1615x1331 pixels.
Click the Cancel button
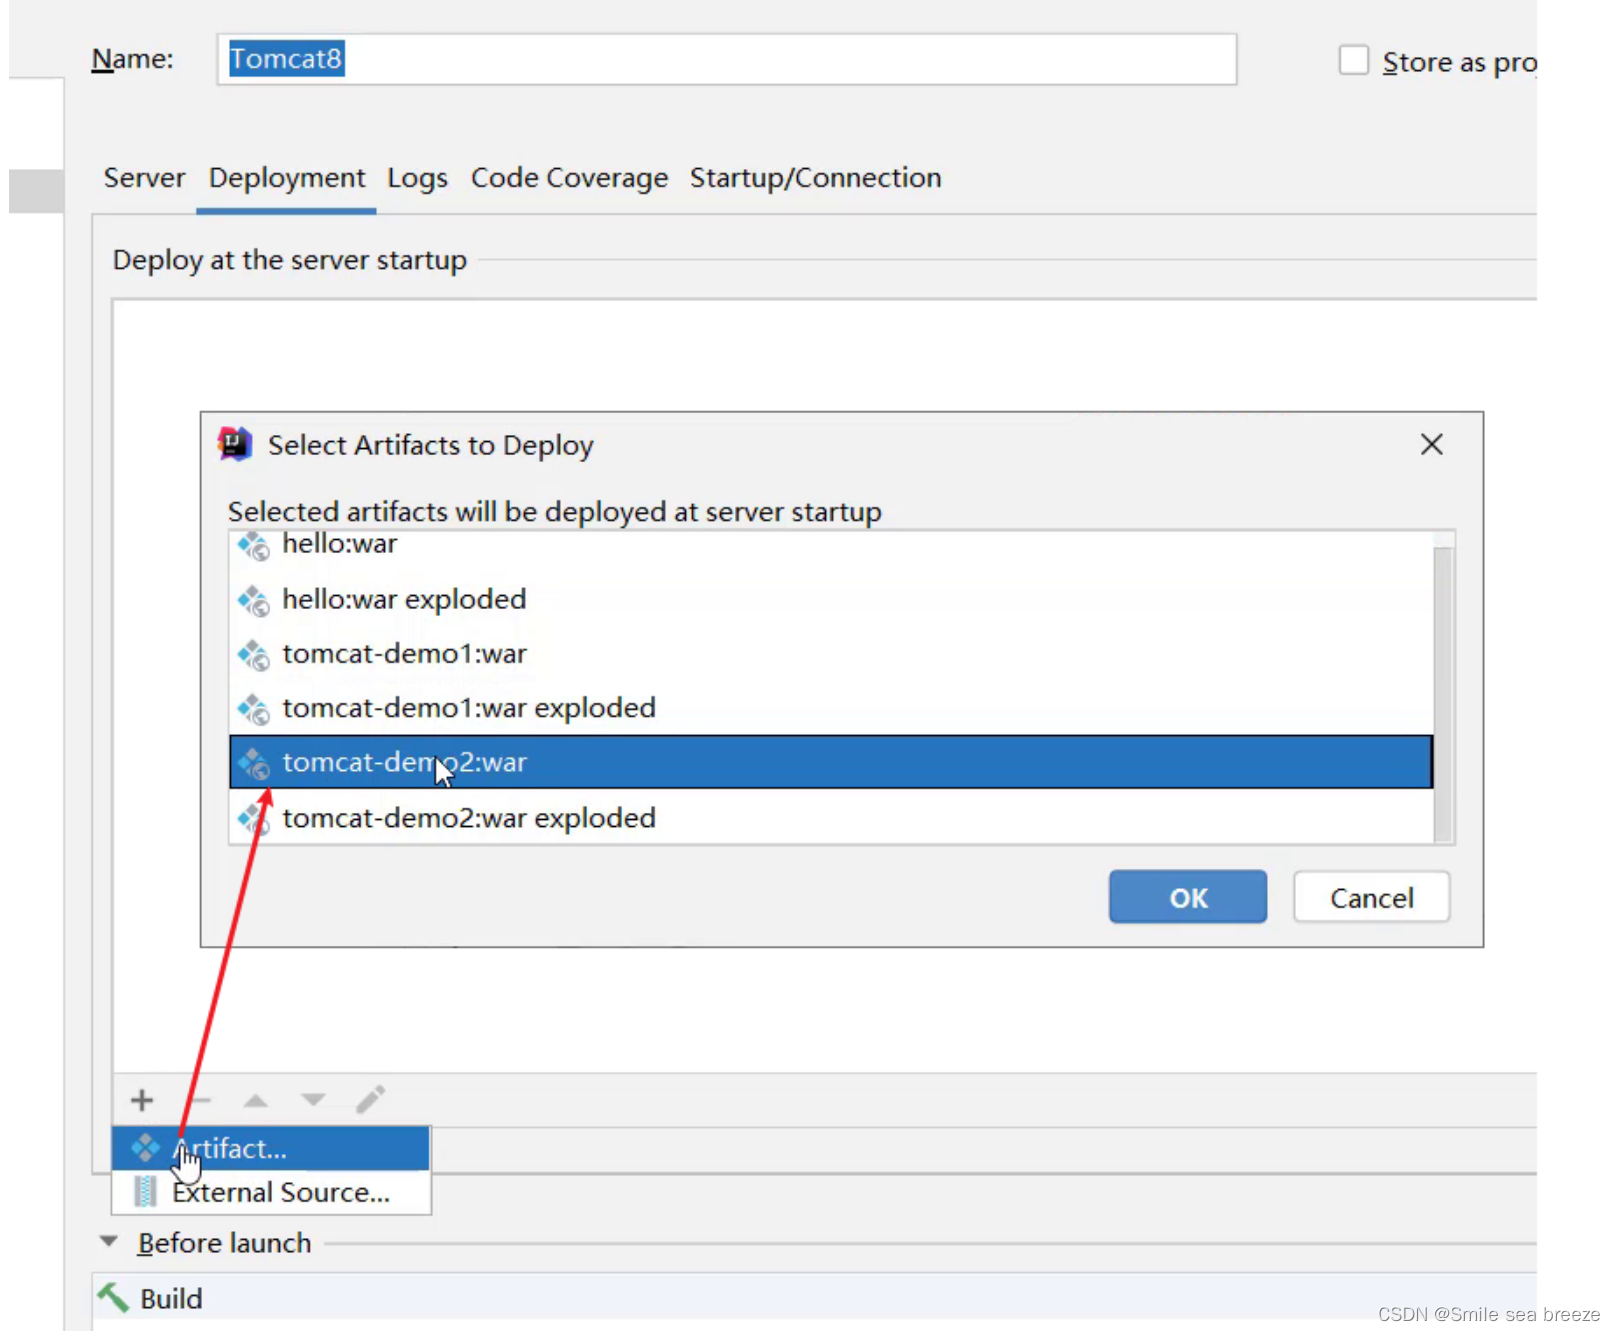[1371, 897]
